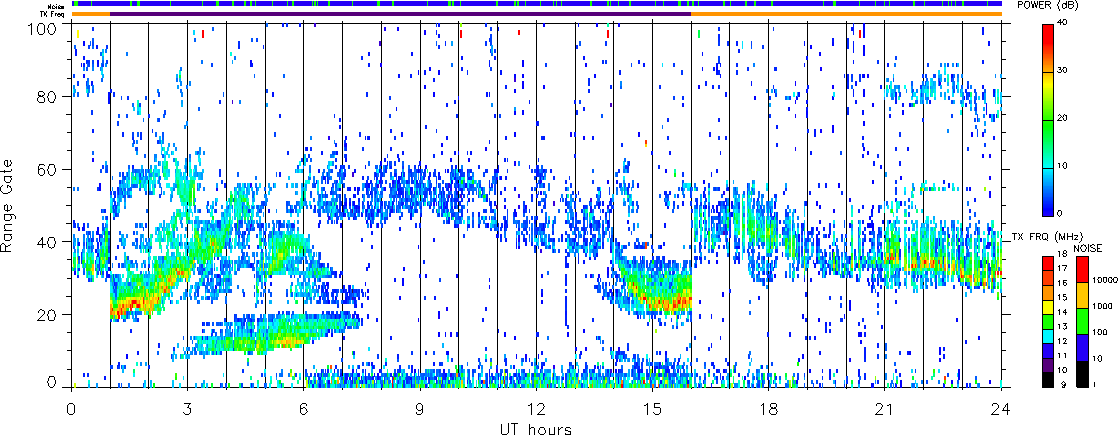Click the "UT hours" x-axis title

pyautogui.click(x=536, y=429)
